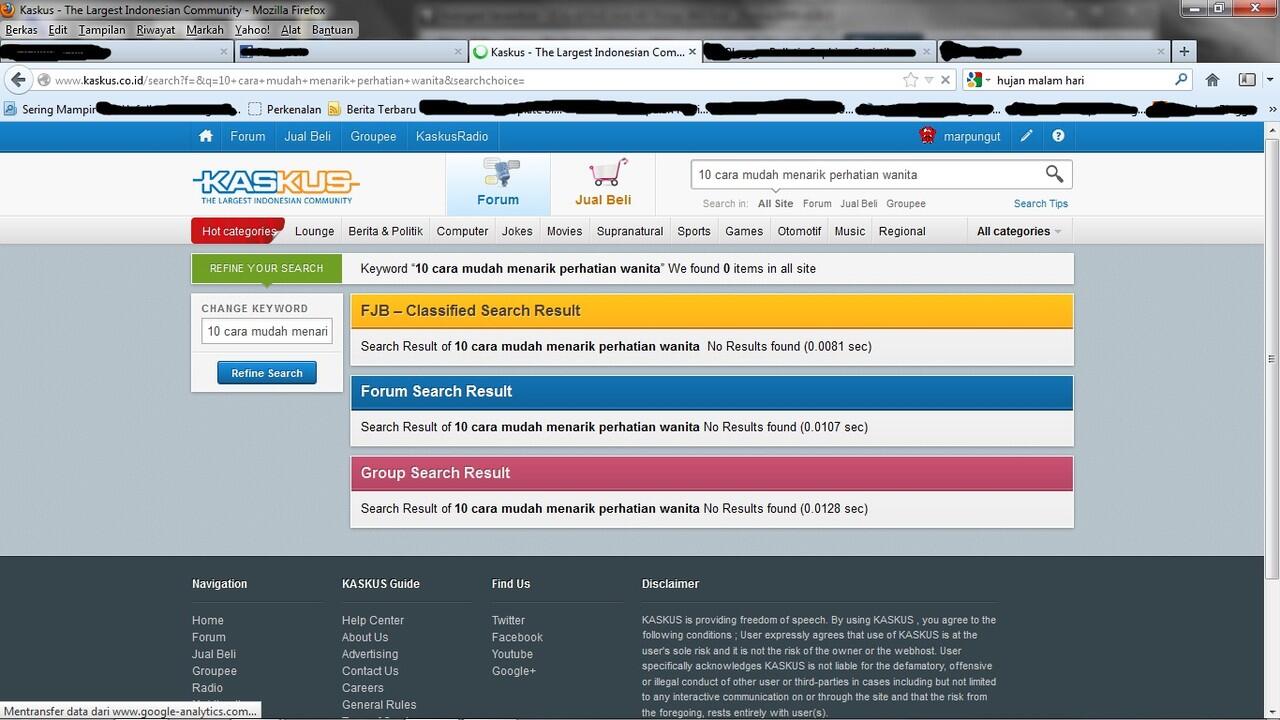
Task: Open the Otomotif category
Action: click(x=799, y=231)
